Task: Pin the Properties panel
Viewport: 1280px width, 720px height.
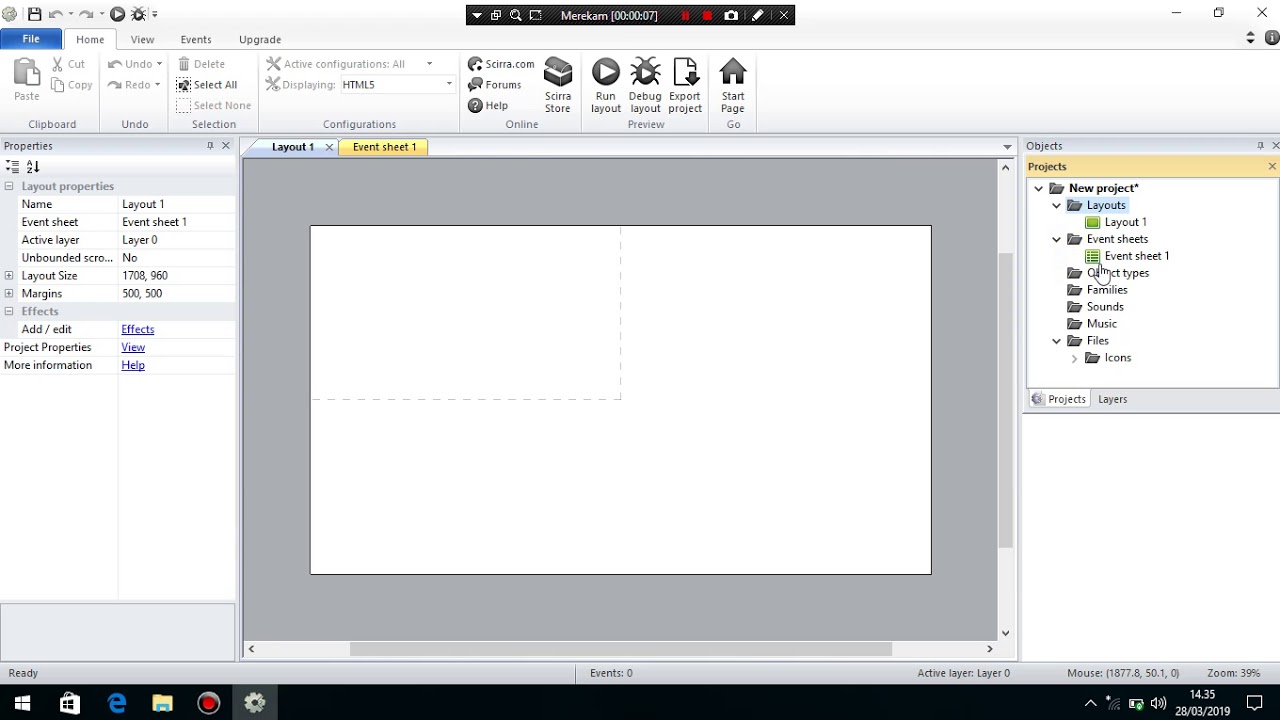Action: pos(210,146)
